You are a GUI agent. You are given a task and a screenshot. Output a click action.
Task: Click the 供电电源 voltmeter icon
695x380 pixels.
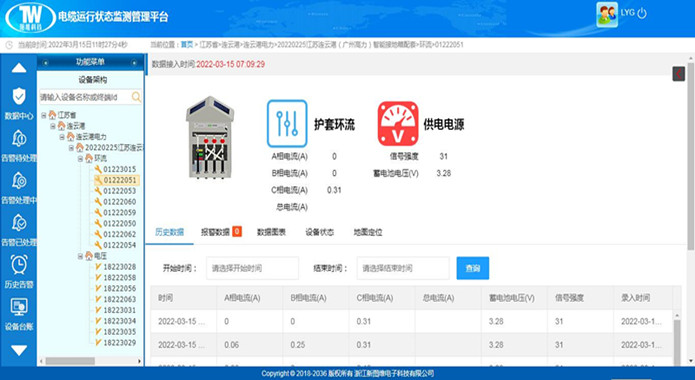coord(398,124)
